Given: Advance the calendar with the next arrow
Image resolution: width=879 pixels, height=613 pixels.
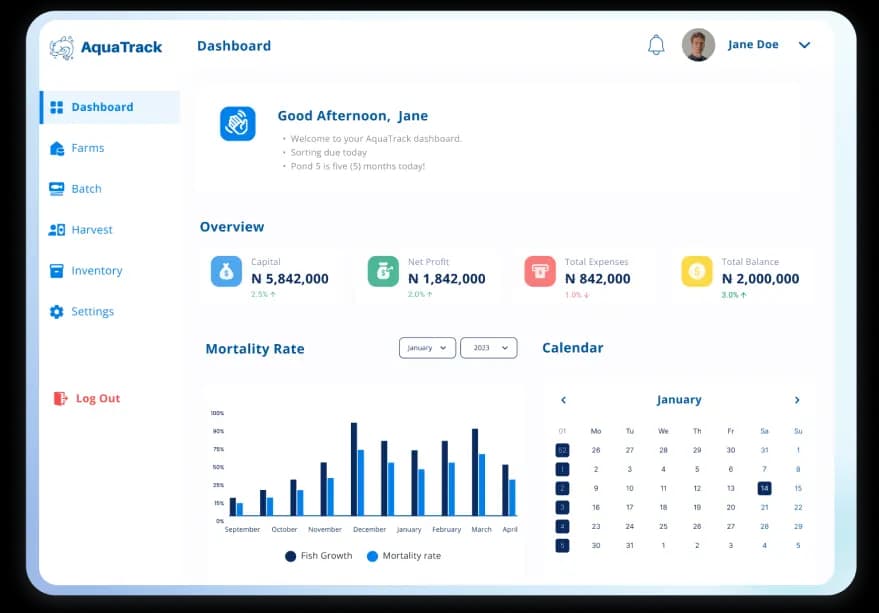Looking at the screenshot, I should click(797, 400).
